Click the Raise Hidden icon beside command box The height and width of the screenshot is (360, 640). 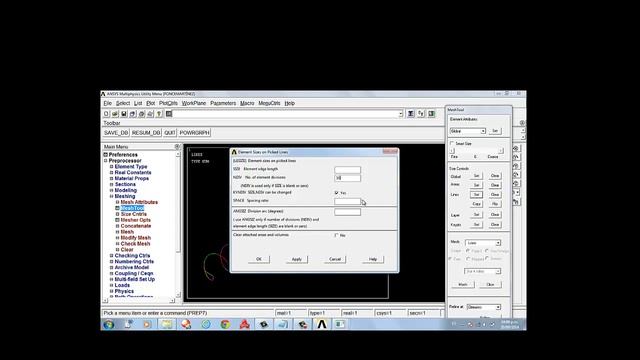pos(411,114)
